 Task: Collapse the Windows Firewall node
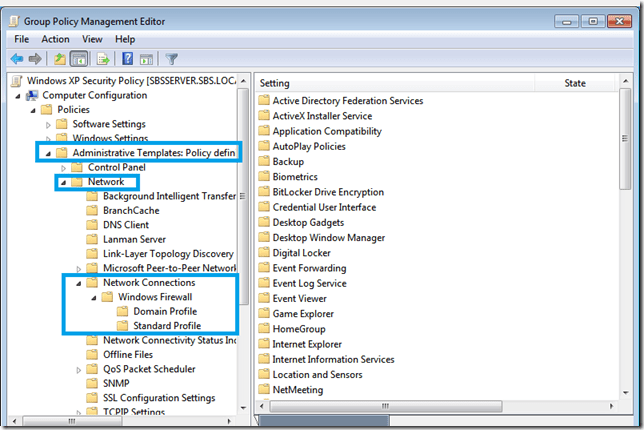point(94,297)
